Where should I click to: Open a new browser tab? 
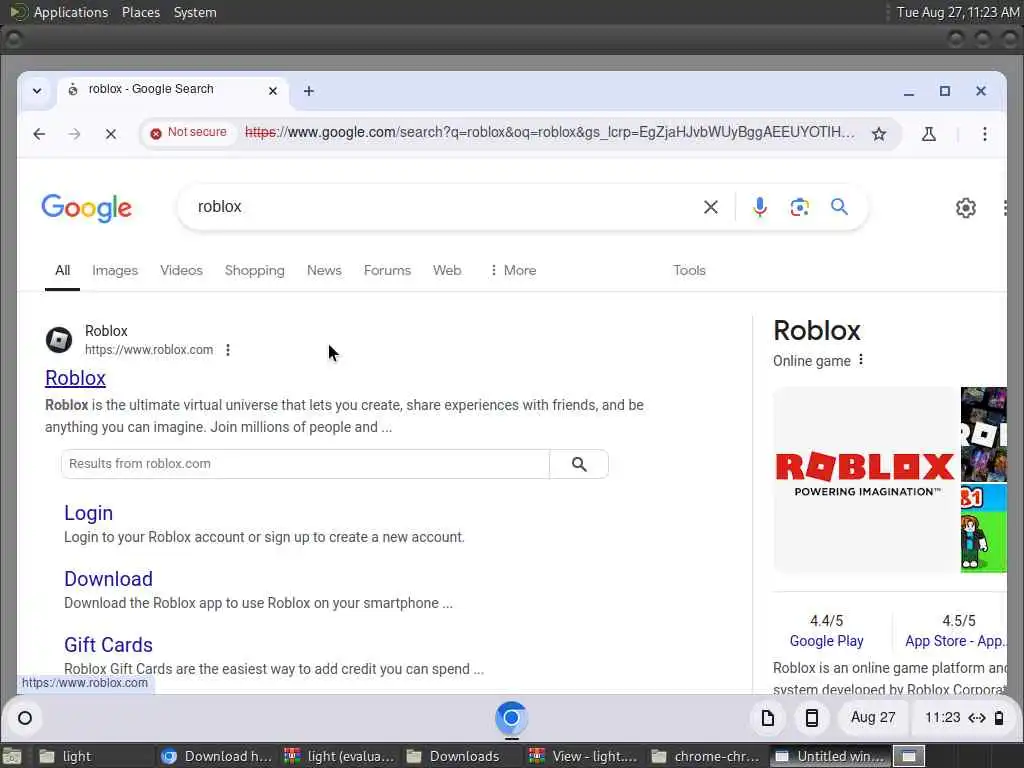pos(309,91)
